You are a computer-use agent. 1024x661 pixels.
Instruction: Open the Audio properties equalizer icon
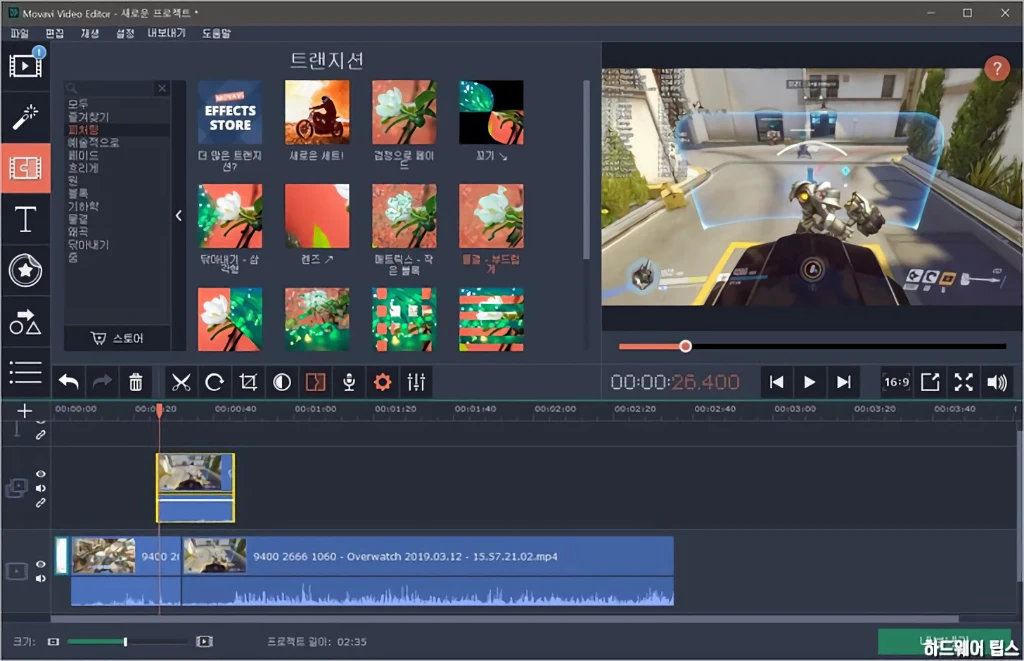click(416, 382)
